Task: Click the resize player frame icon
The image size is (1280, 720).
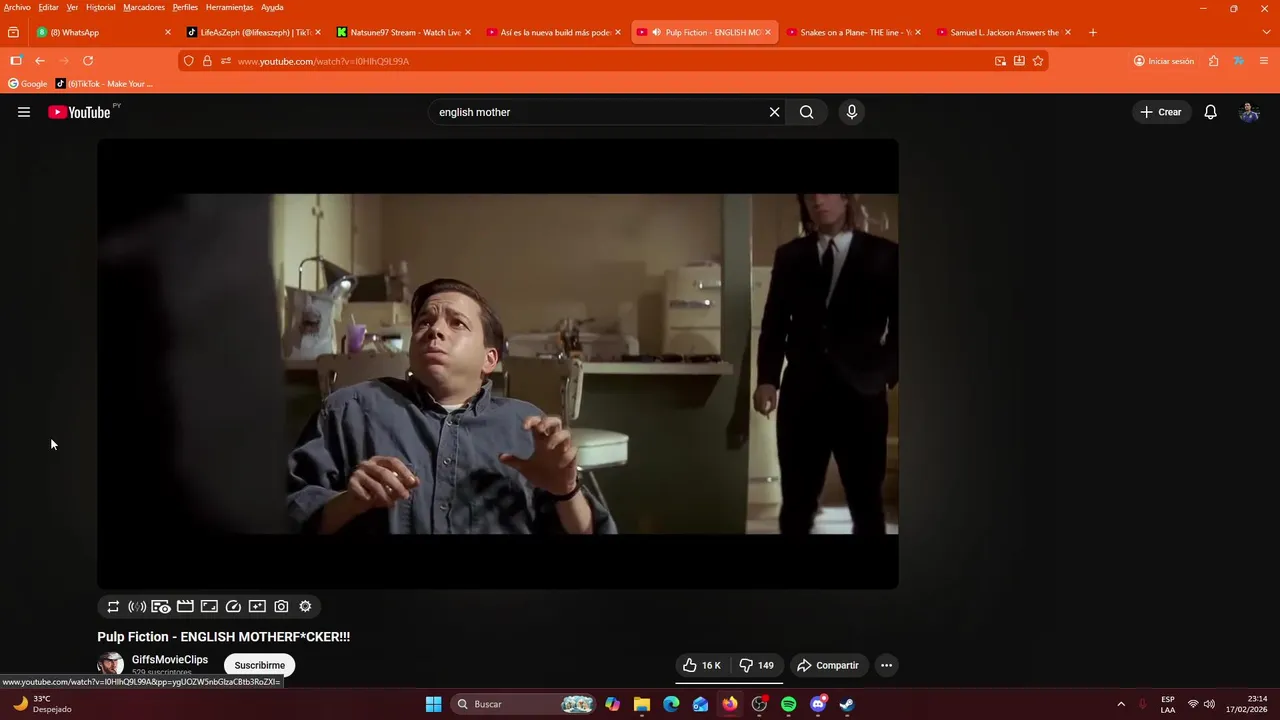Action: click(209, 606)
